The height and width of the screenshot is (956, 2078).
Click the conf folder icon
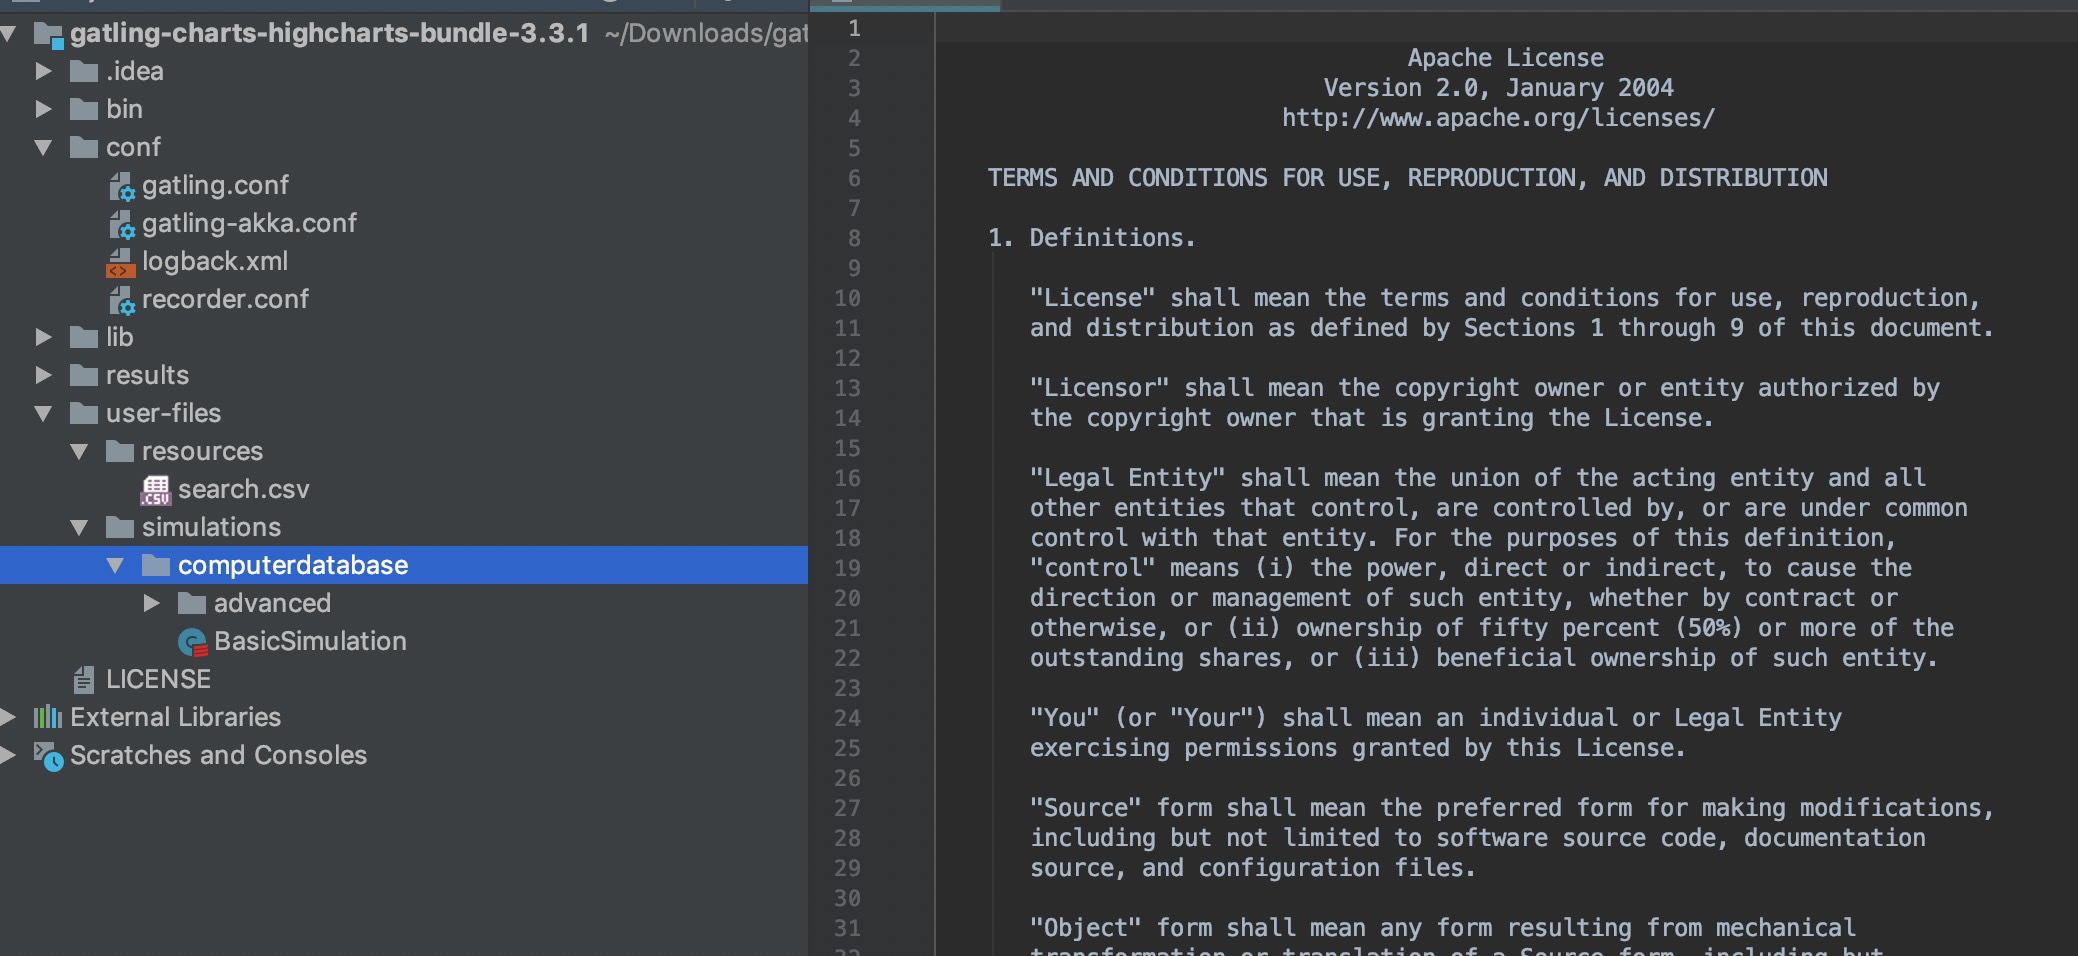tap(84, 147)
